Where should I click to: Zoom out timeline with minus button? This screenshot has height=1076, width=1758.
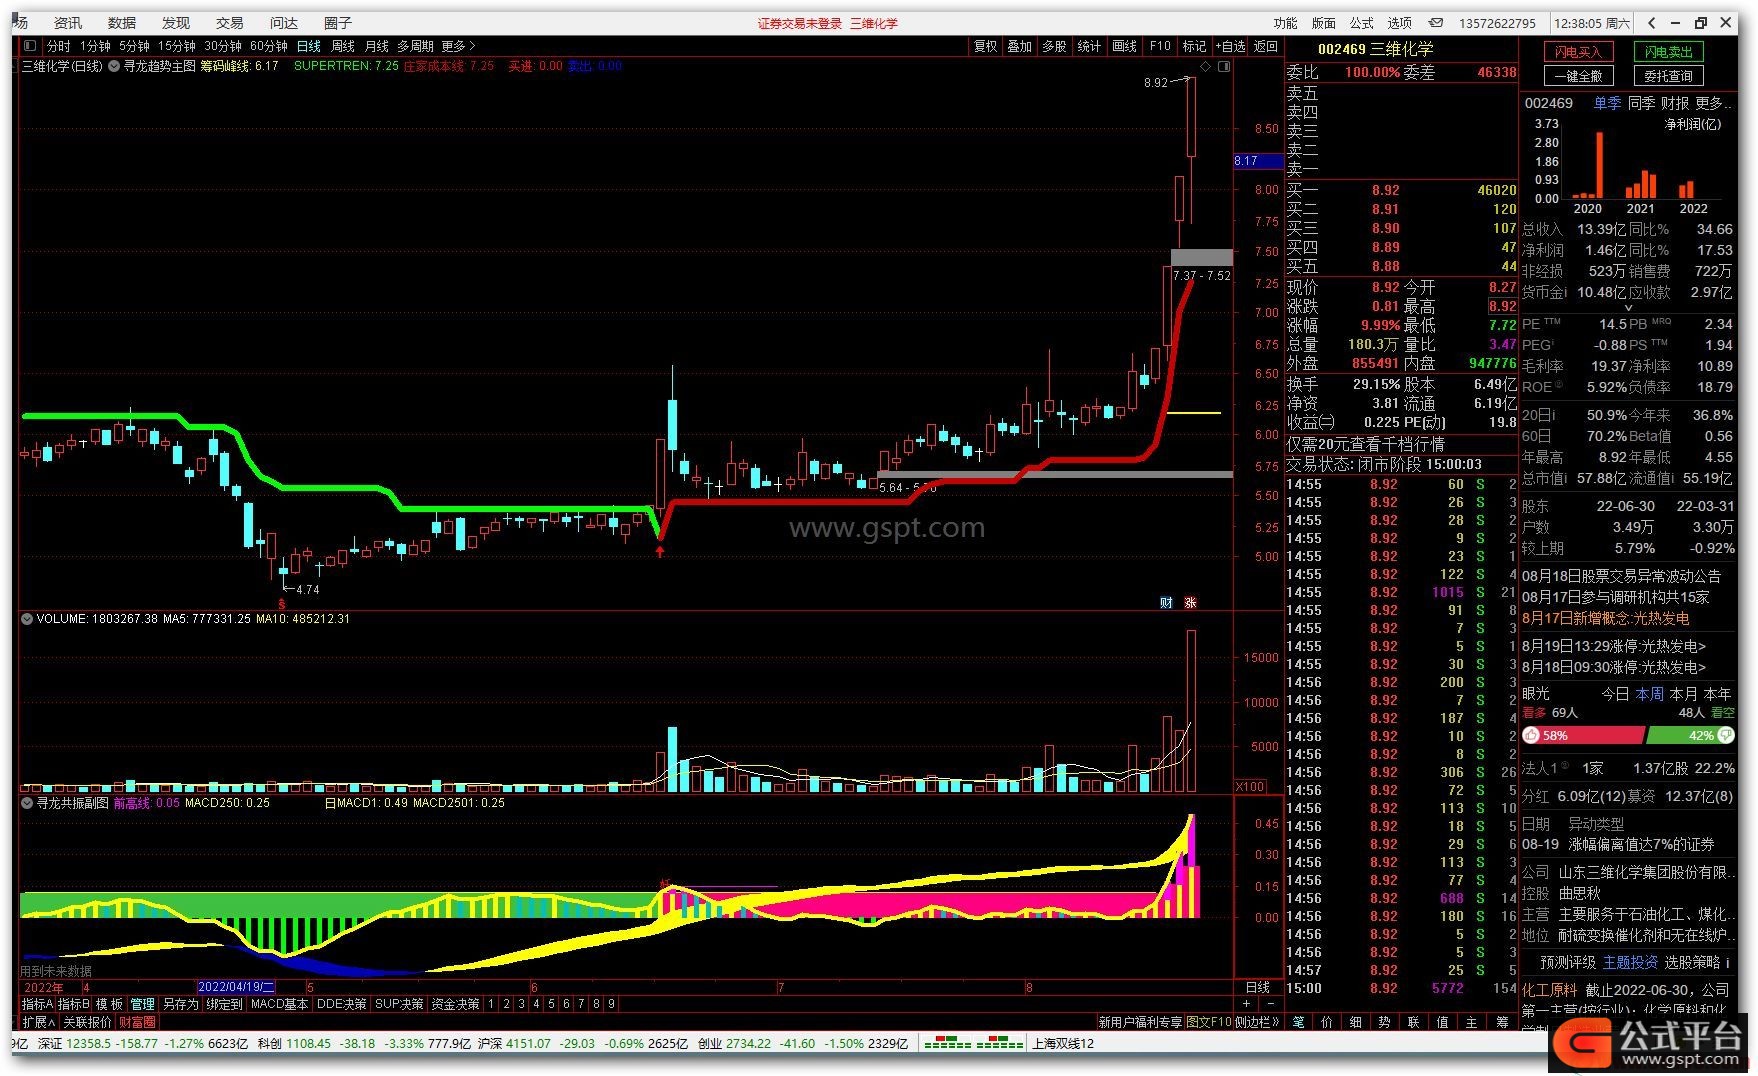pyautogui.click(x=1270, y=1003)
